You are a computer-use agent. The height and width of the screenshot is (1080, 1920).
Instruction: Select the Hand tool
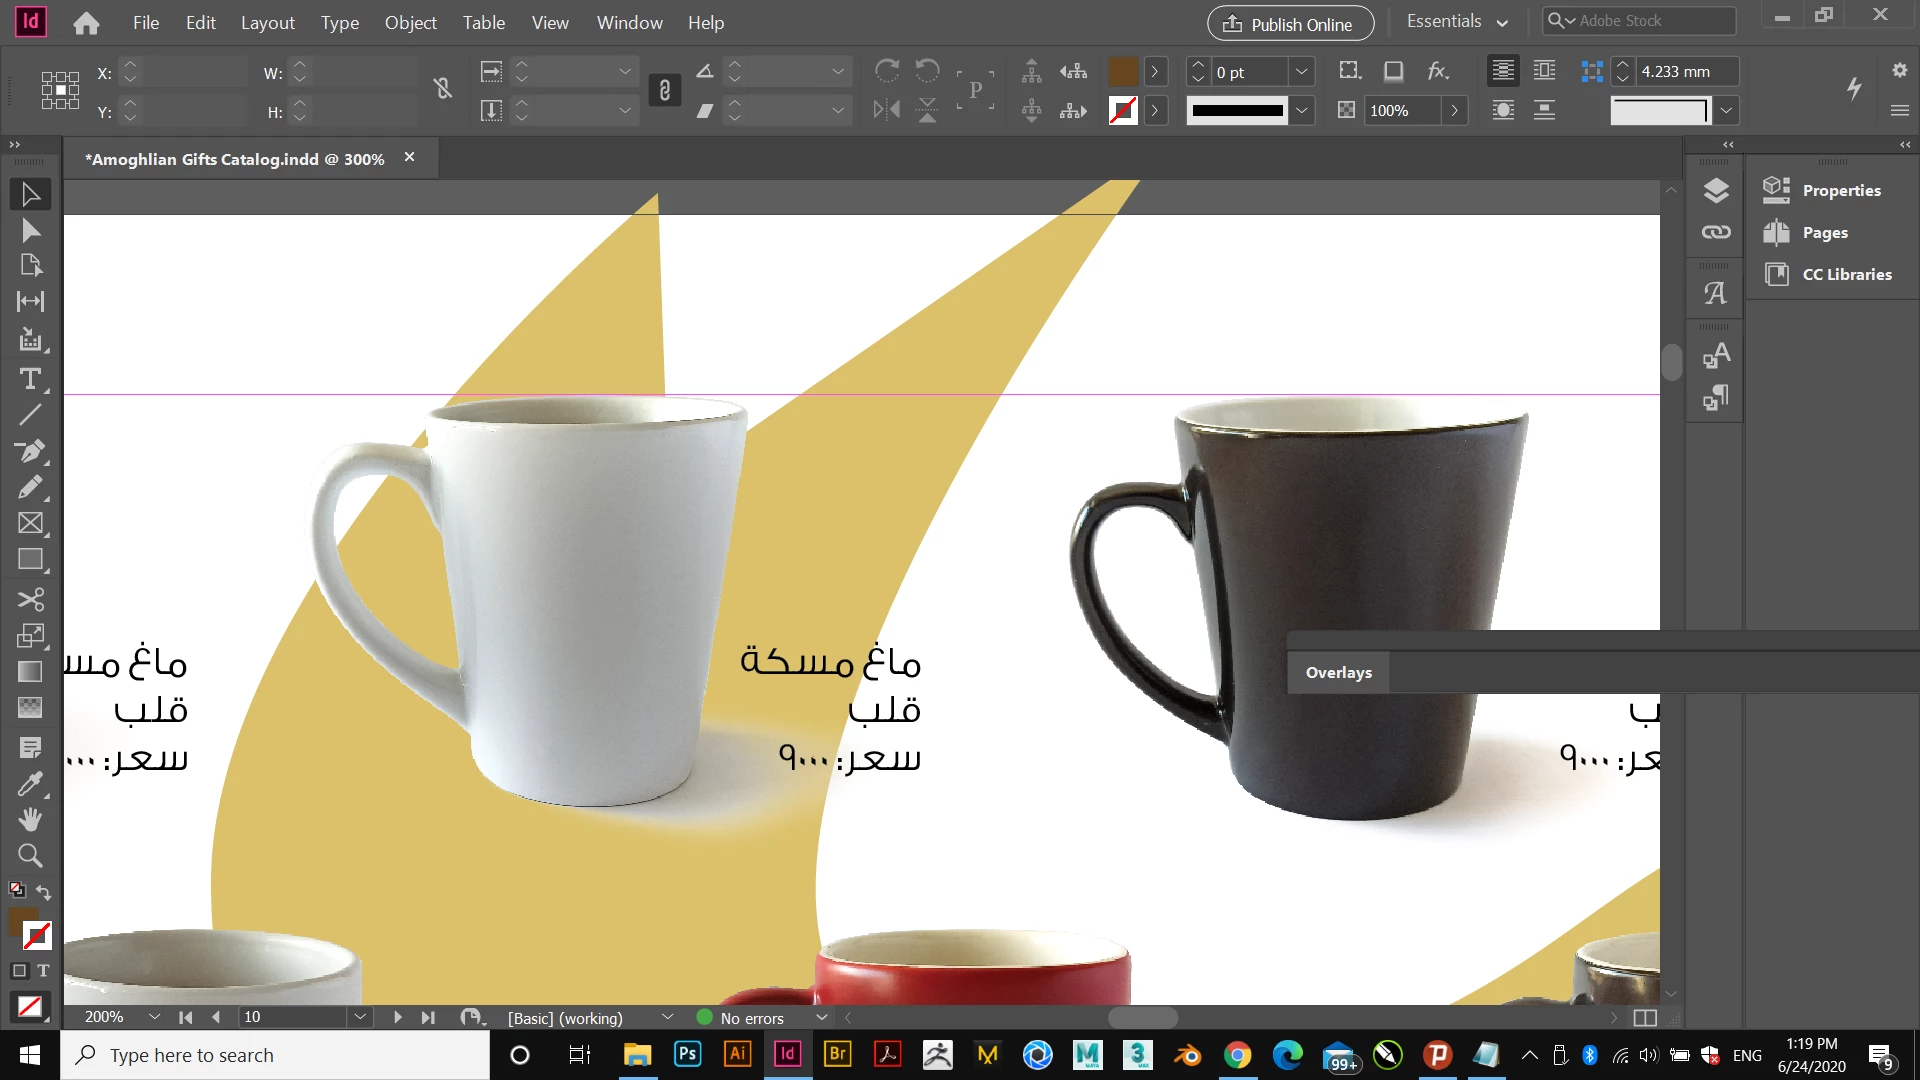coord(30,820)
